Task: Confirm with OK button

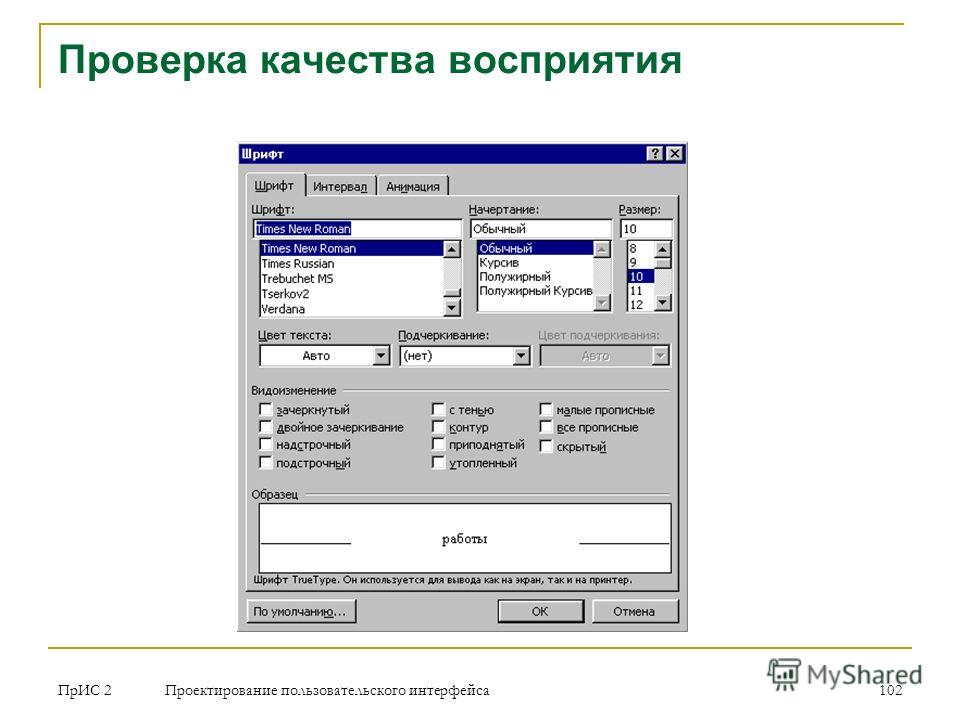Action: click(x=540, y=611)
